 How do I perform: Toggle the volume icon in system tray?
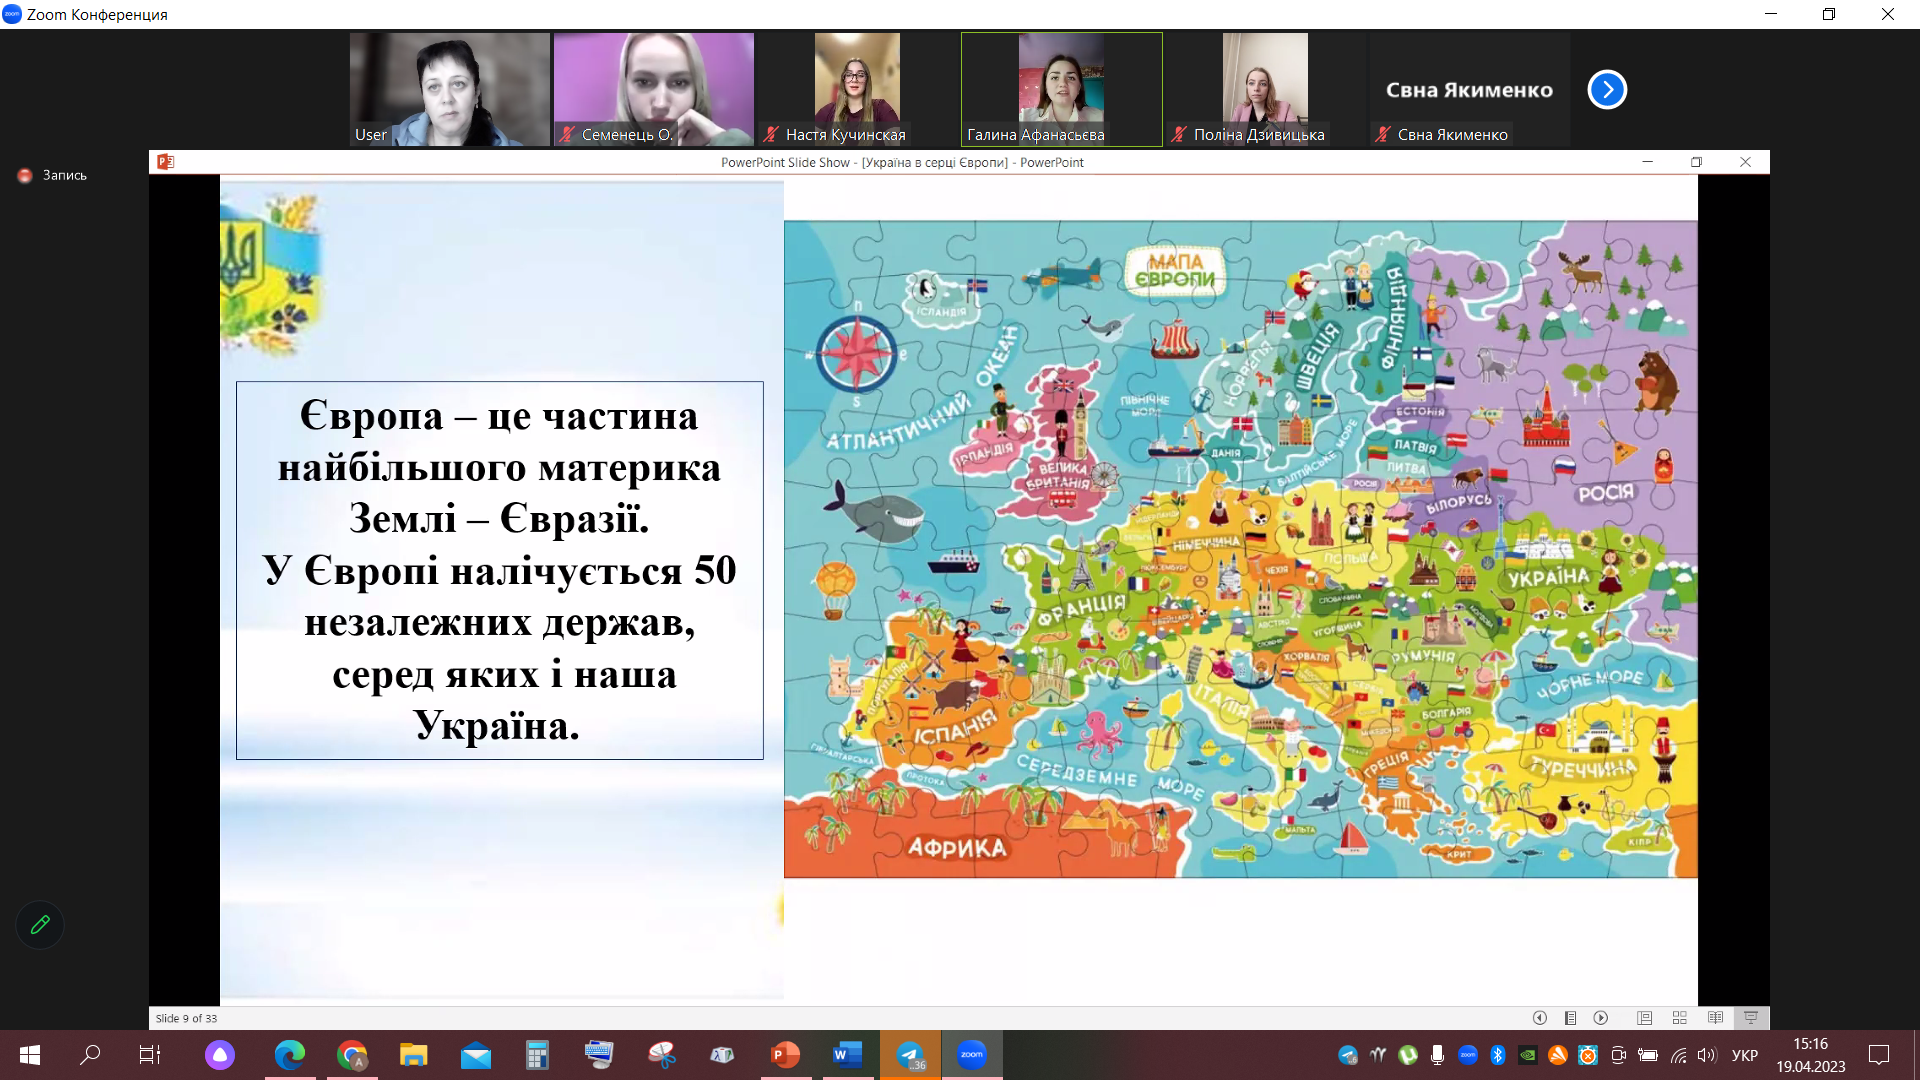pos(1707,1055)
